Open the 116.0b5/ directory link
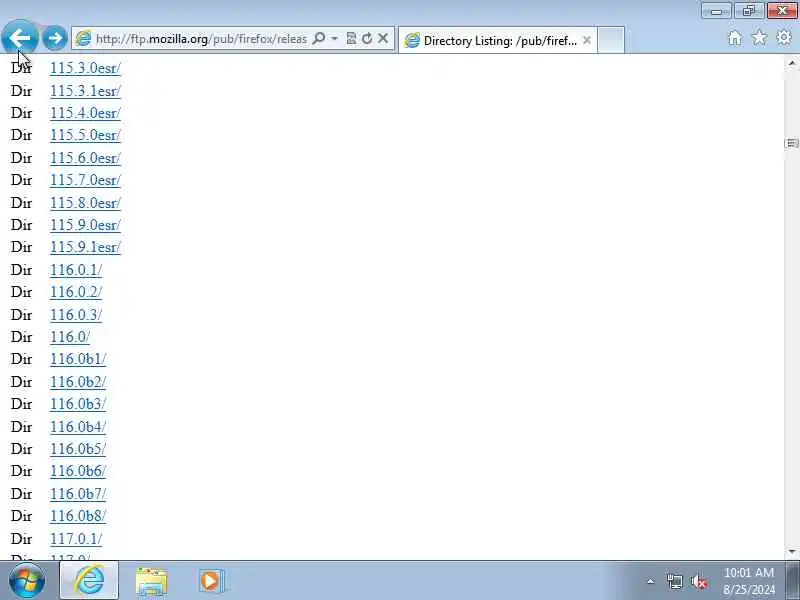Viewport: 800px width, 600px height. tap(78, 449)
